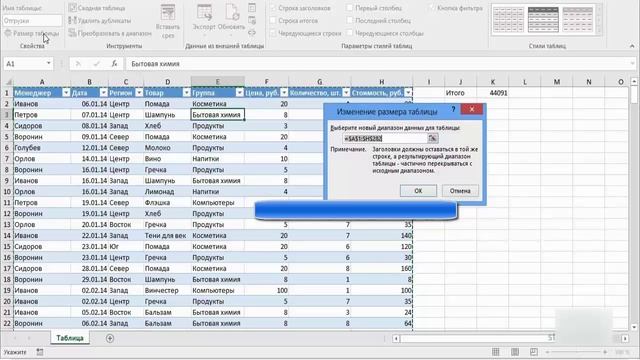Toggle the Строка заголовков checkbox

click(273, 8)
